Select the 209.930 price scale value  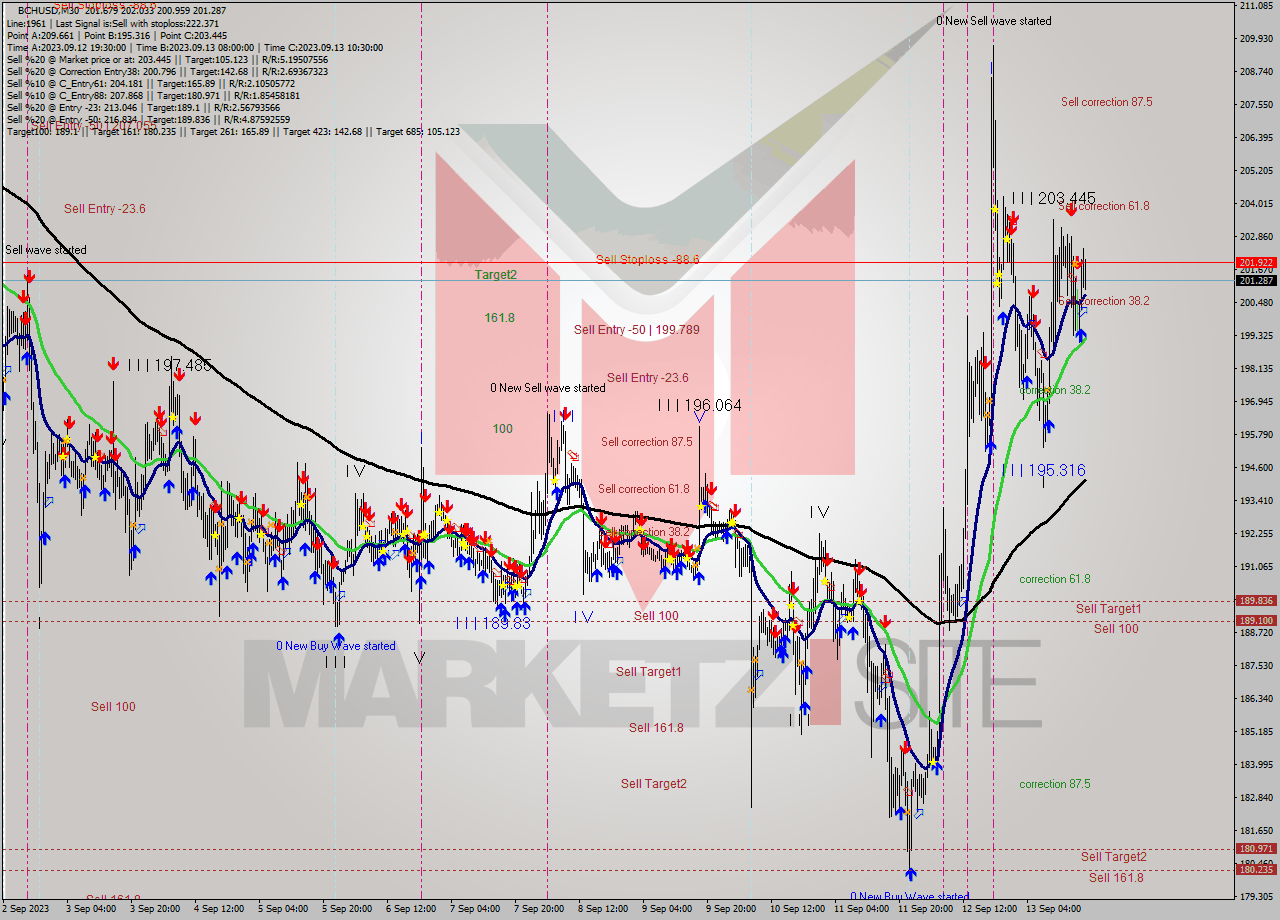click(1256, 39)
